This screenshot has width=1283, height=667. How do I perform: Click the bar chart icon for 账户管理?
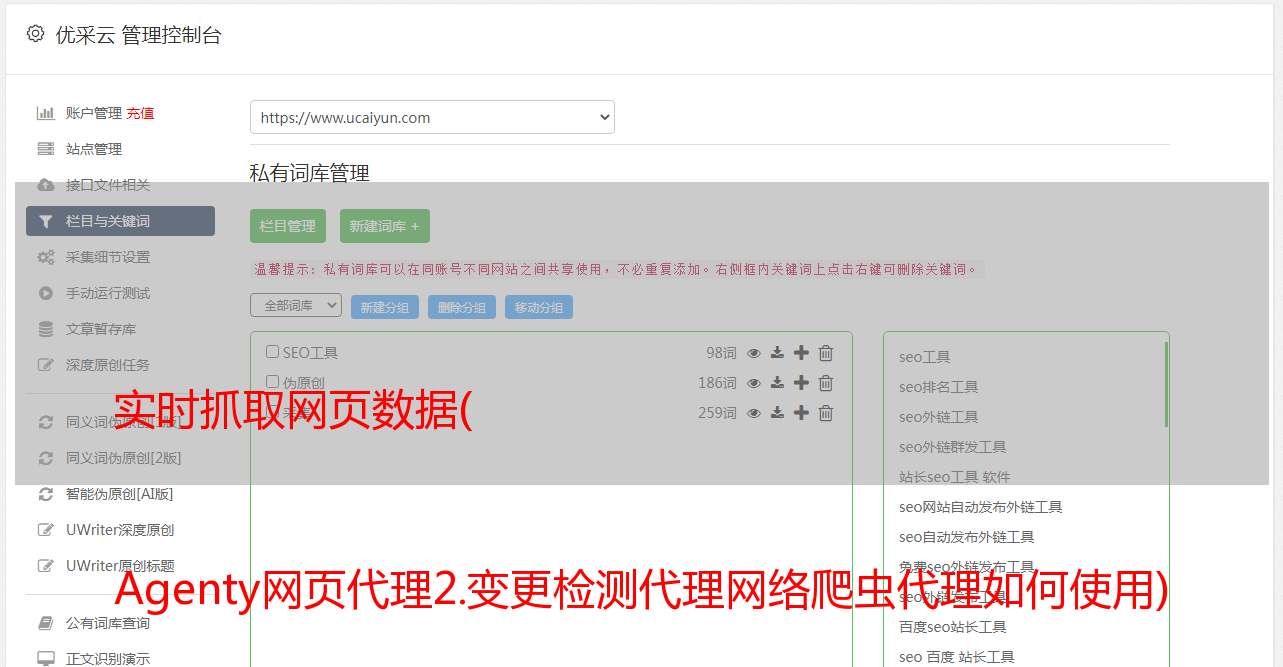tap(45, 113)
